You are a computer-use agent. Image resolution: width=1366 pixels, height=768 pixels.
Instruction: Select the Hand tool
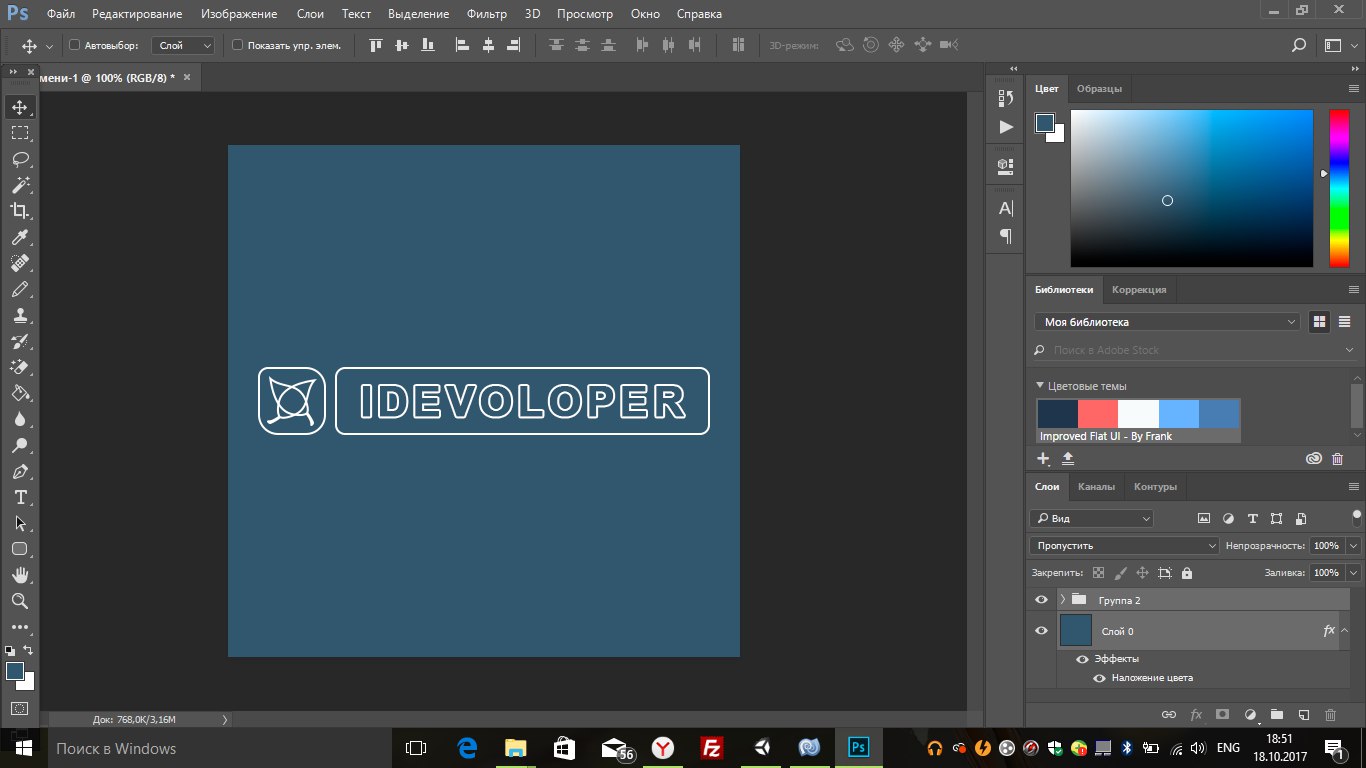click(x=20, y=575)
